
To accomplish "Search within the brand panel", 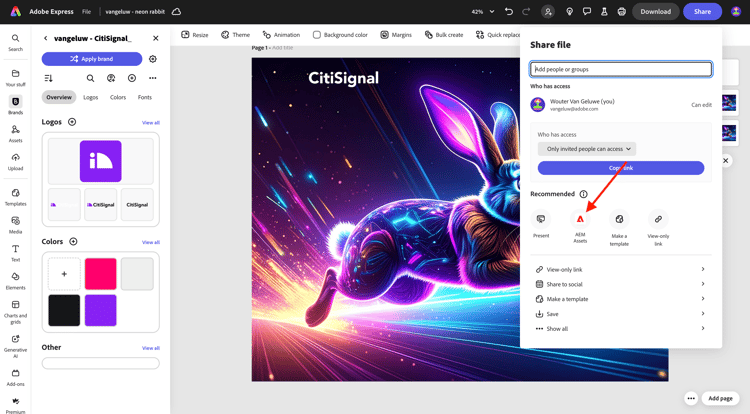I will 90,78.
